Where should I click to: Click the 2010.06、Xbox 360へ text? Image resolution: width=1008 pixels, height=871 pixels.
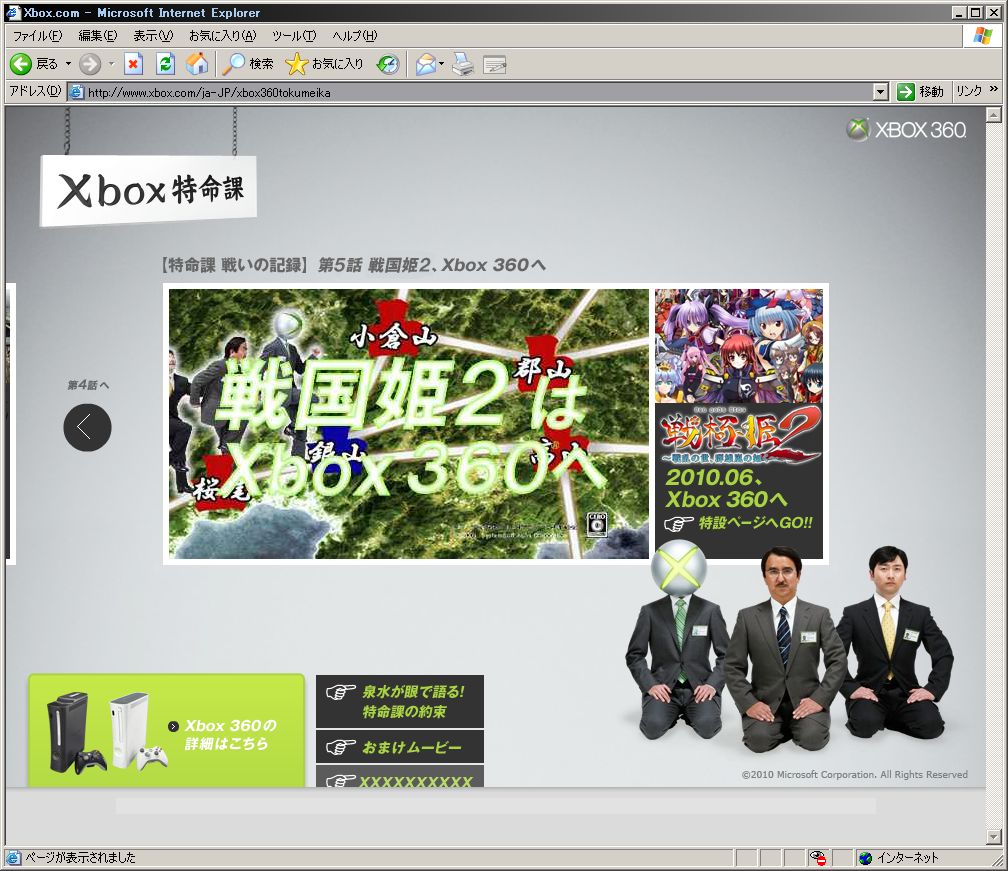[726, 489]
